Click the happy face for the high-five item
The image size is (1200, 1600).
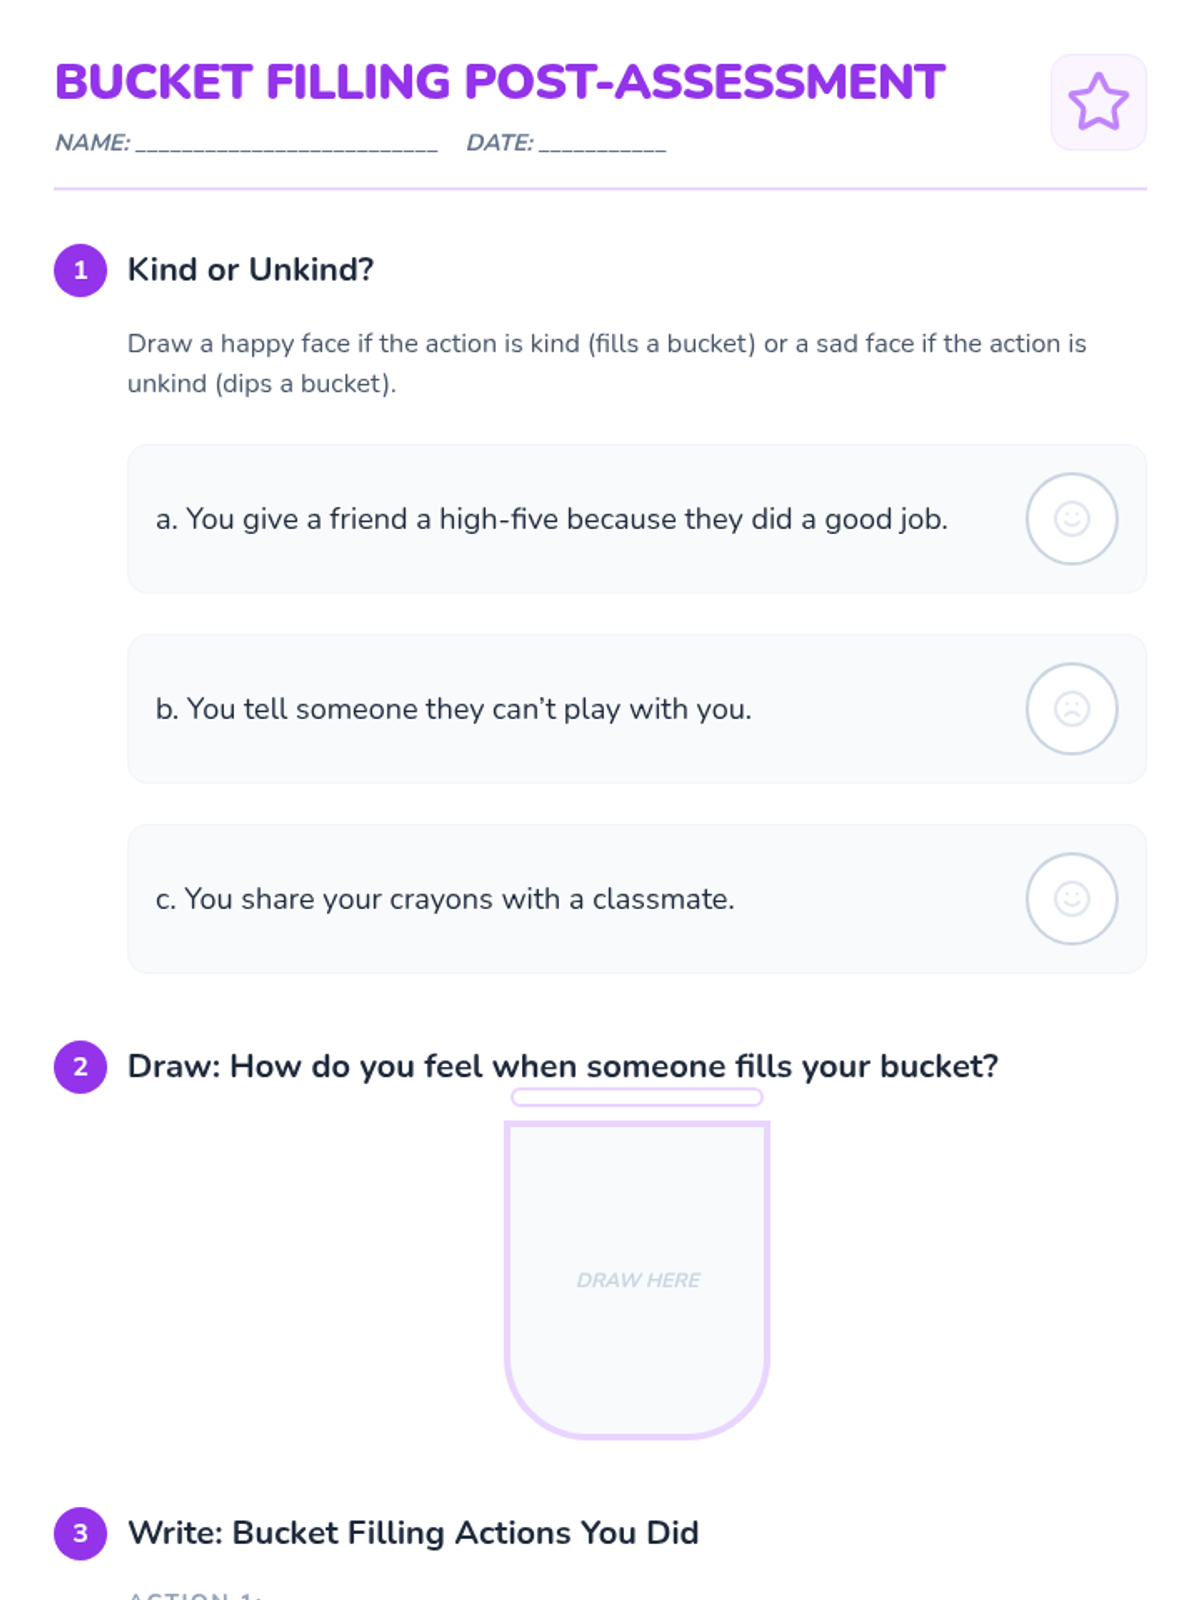(x=1071, y=519)
